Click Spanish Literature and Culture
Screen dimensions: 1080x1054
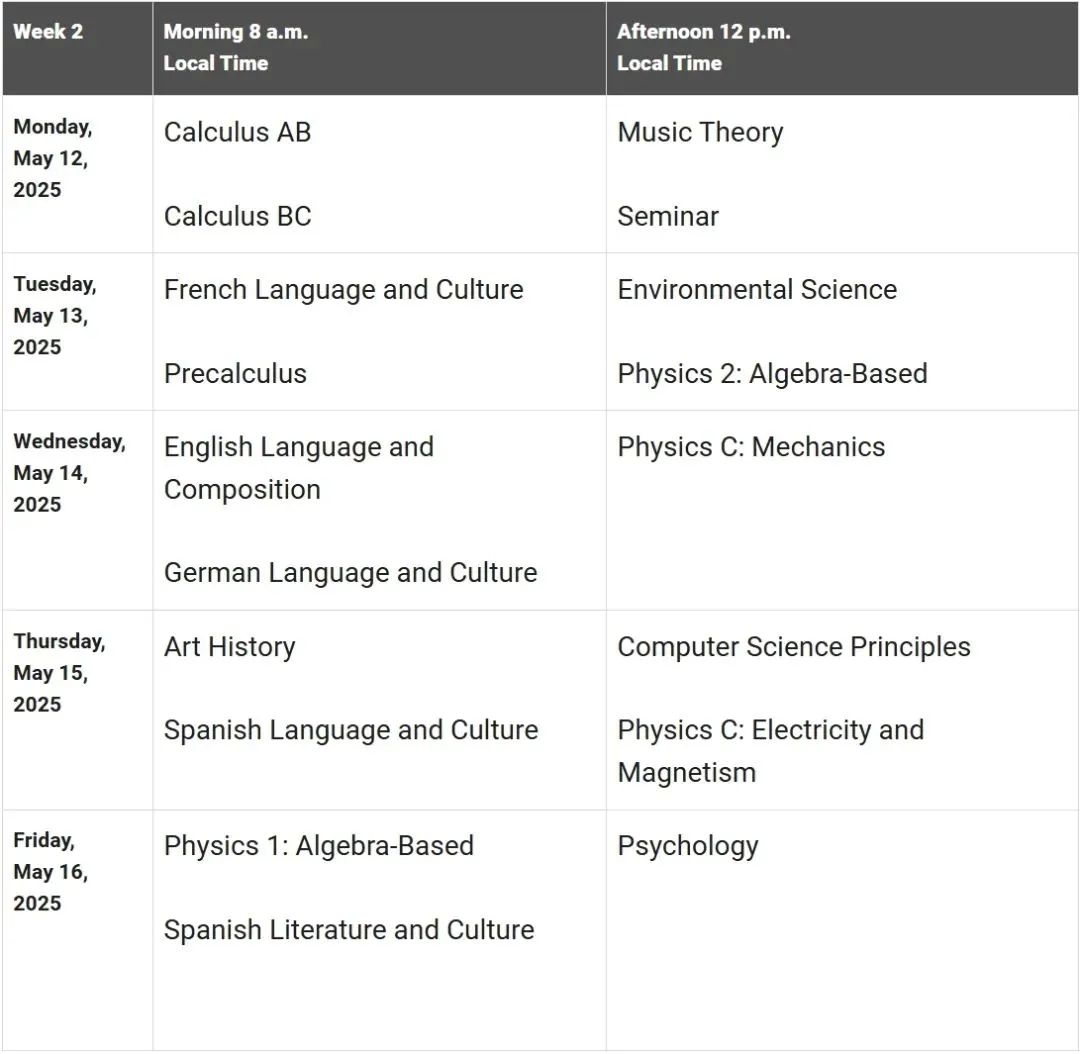(348, 930)
